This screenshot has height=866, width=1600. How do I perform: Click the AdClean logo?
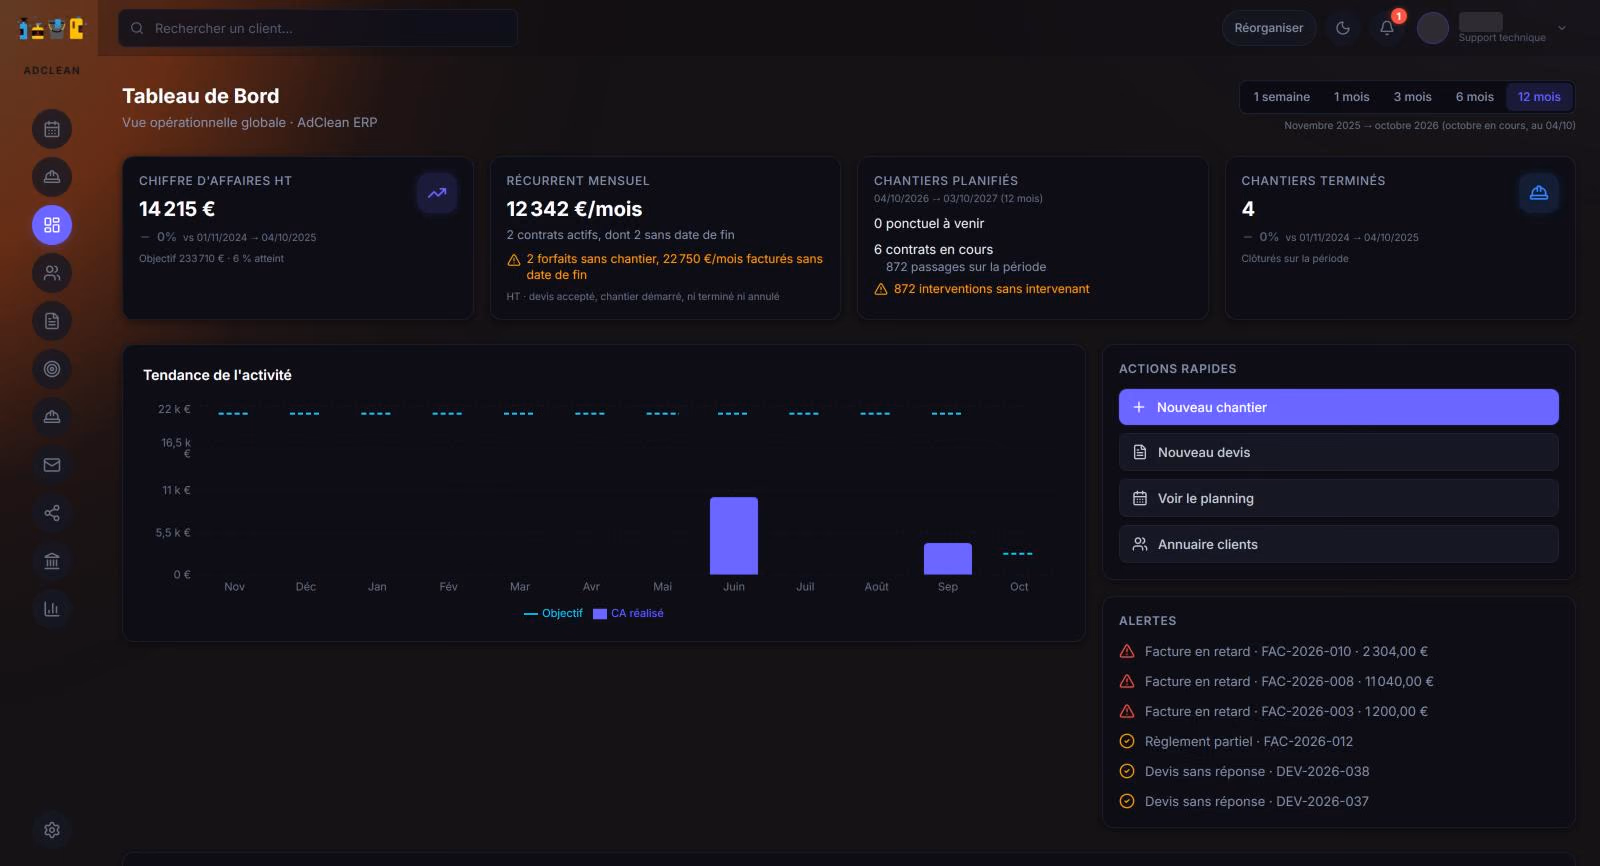pyautogui.click(x=50, y=29)
